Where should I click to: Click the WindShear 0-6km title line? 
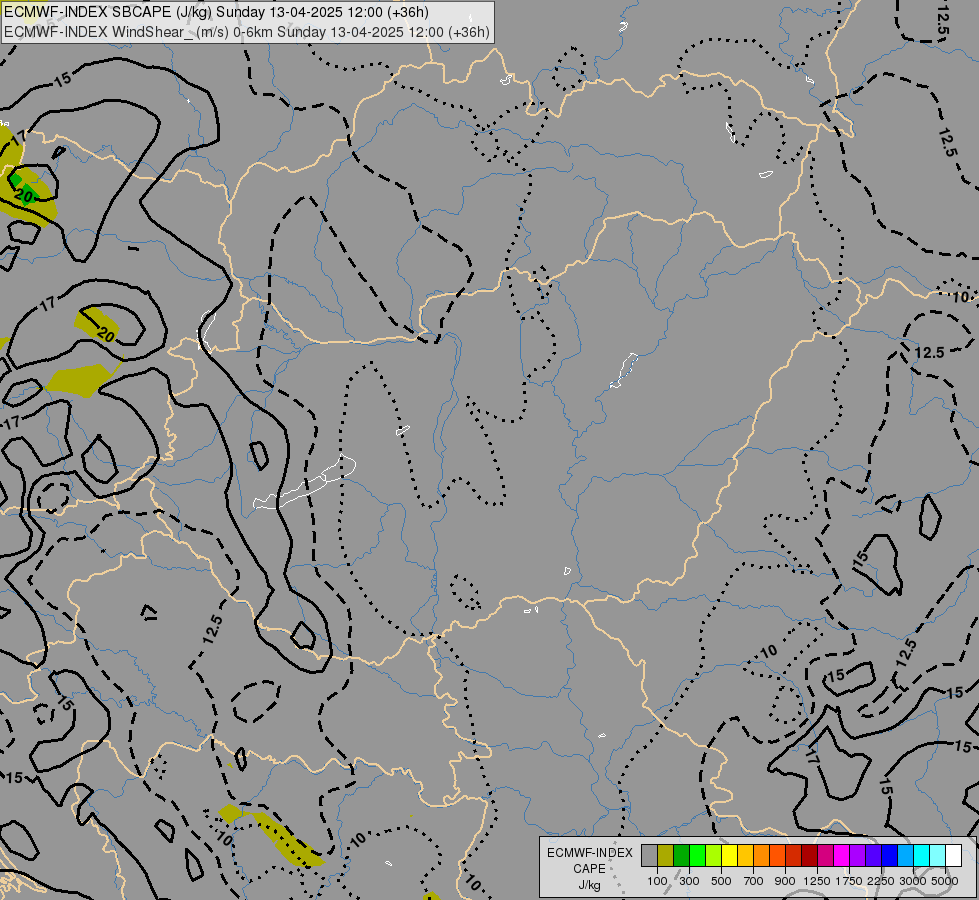[247, 32]
